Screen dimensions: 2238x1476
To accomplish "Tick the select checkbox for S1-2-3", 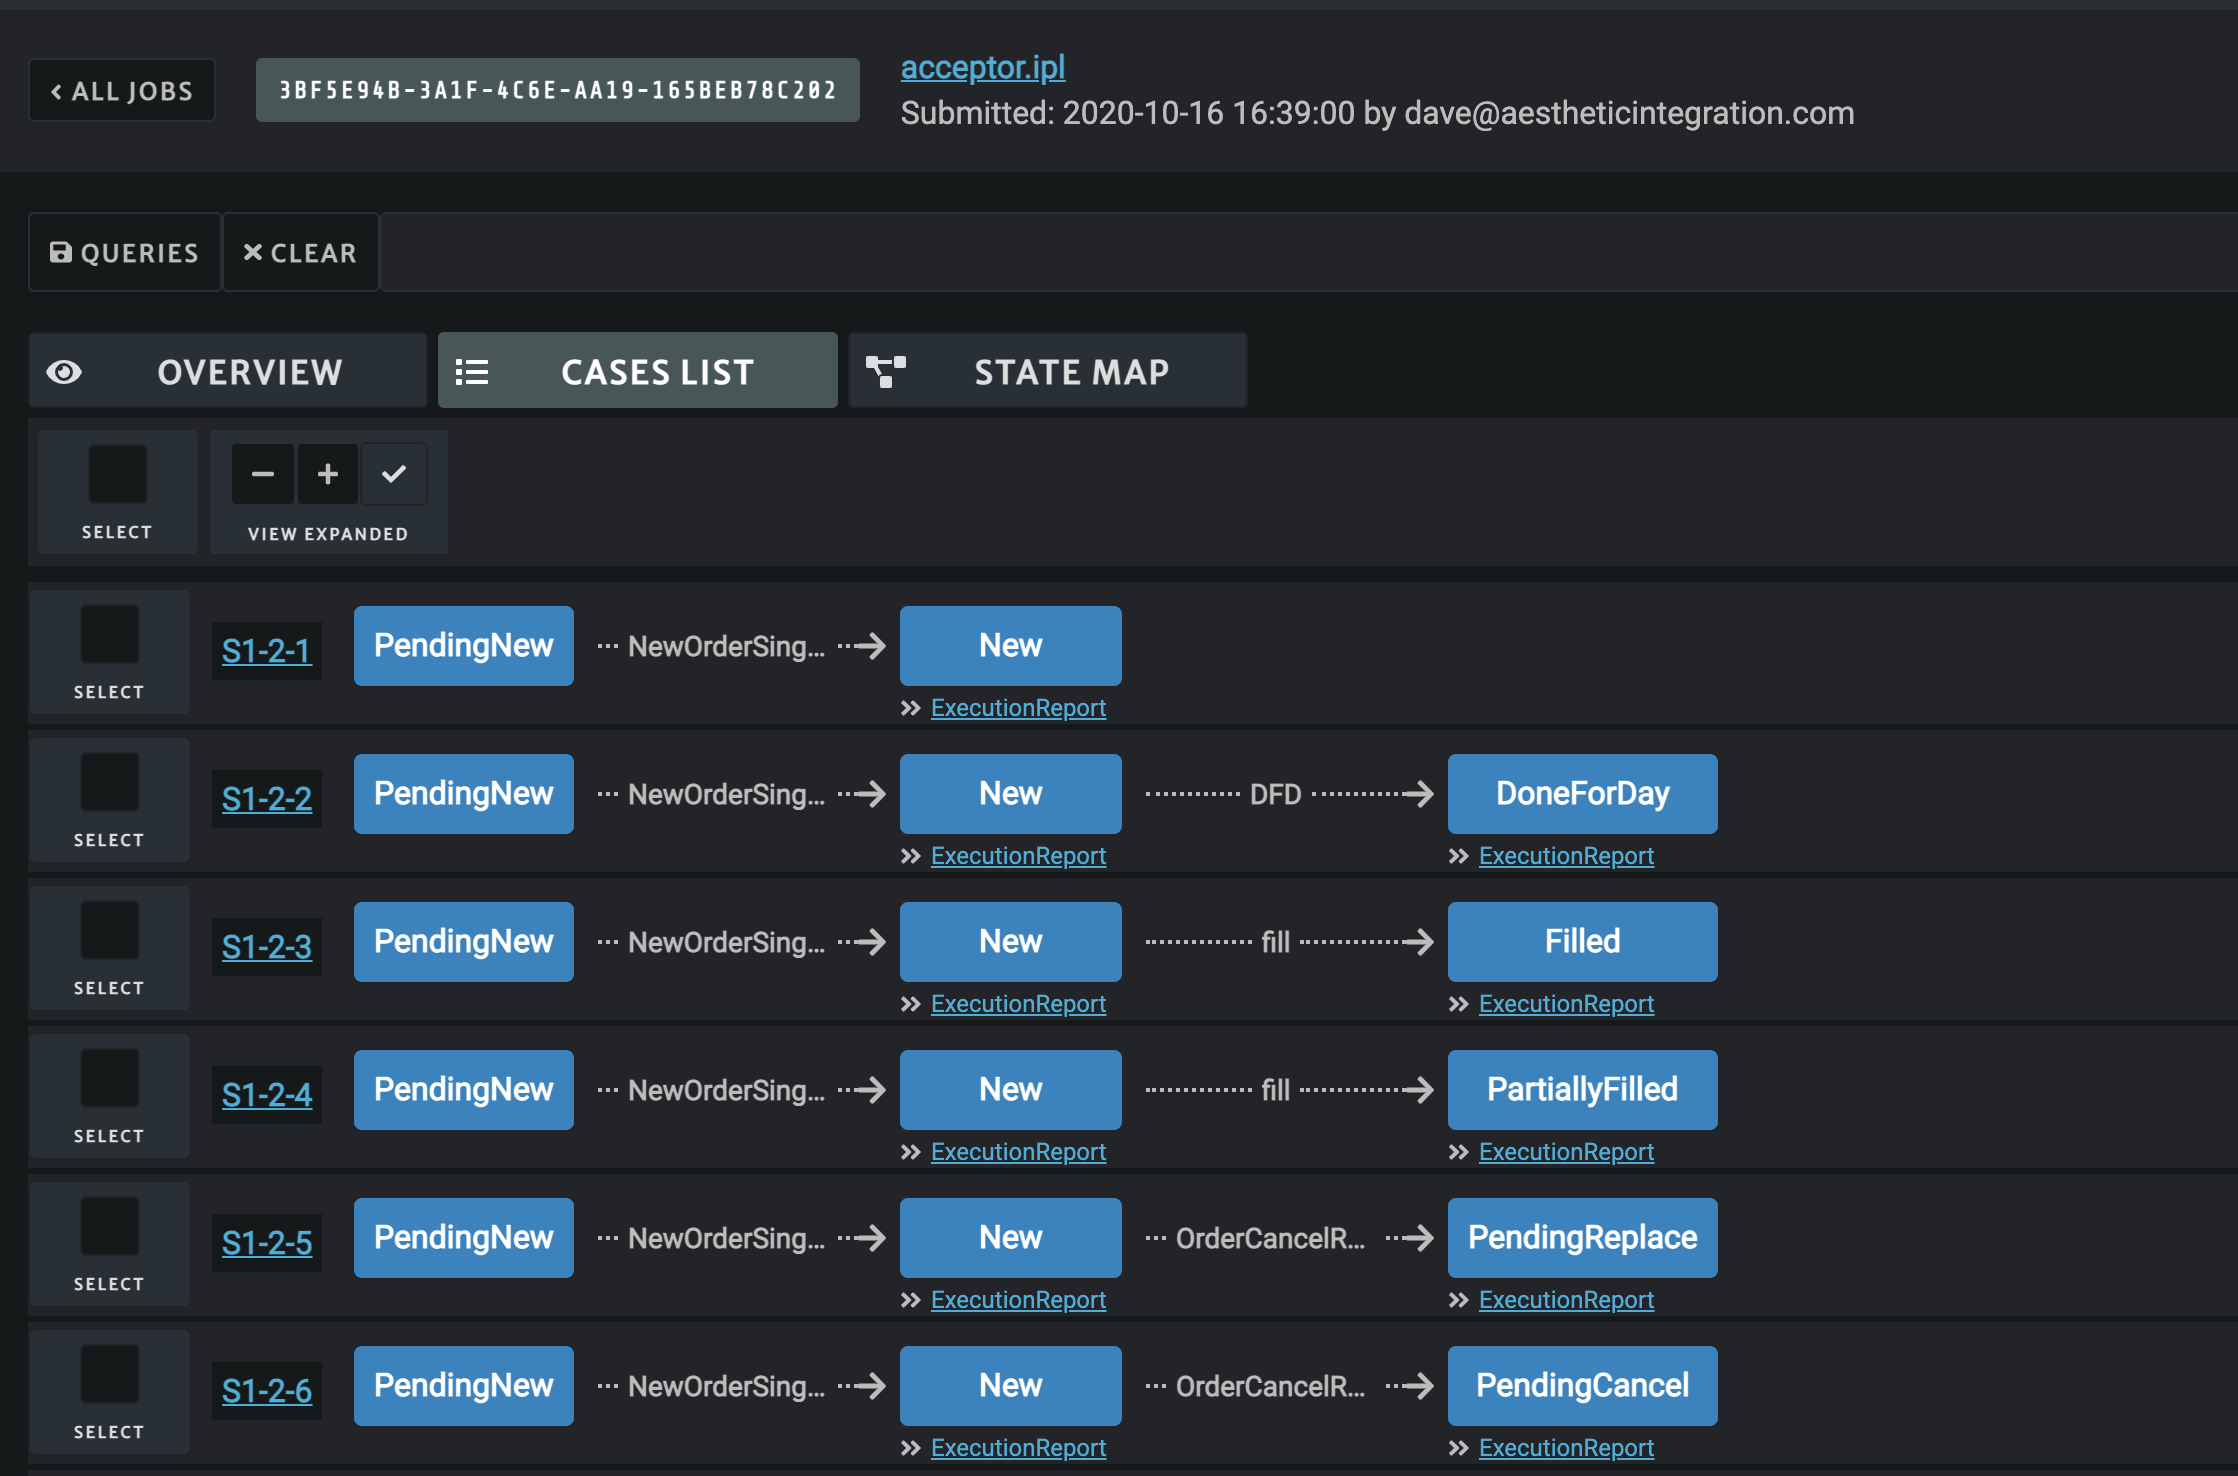I will (110, 930).
